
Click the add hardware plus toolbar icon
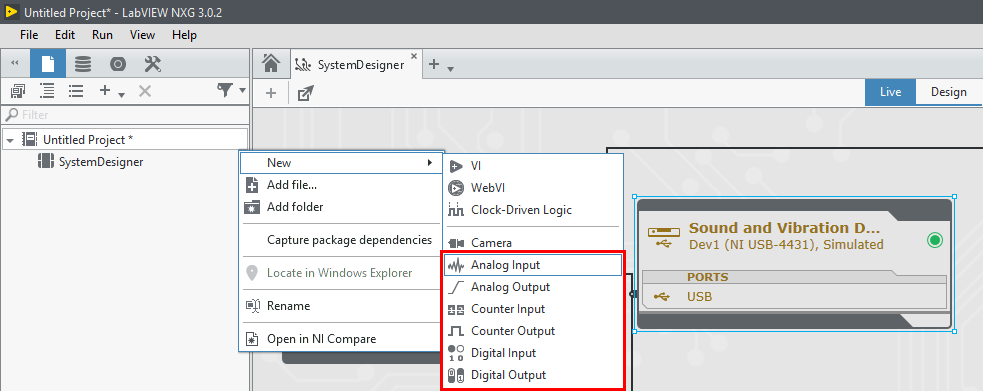tap(271, 93)
